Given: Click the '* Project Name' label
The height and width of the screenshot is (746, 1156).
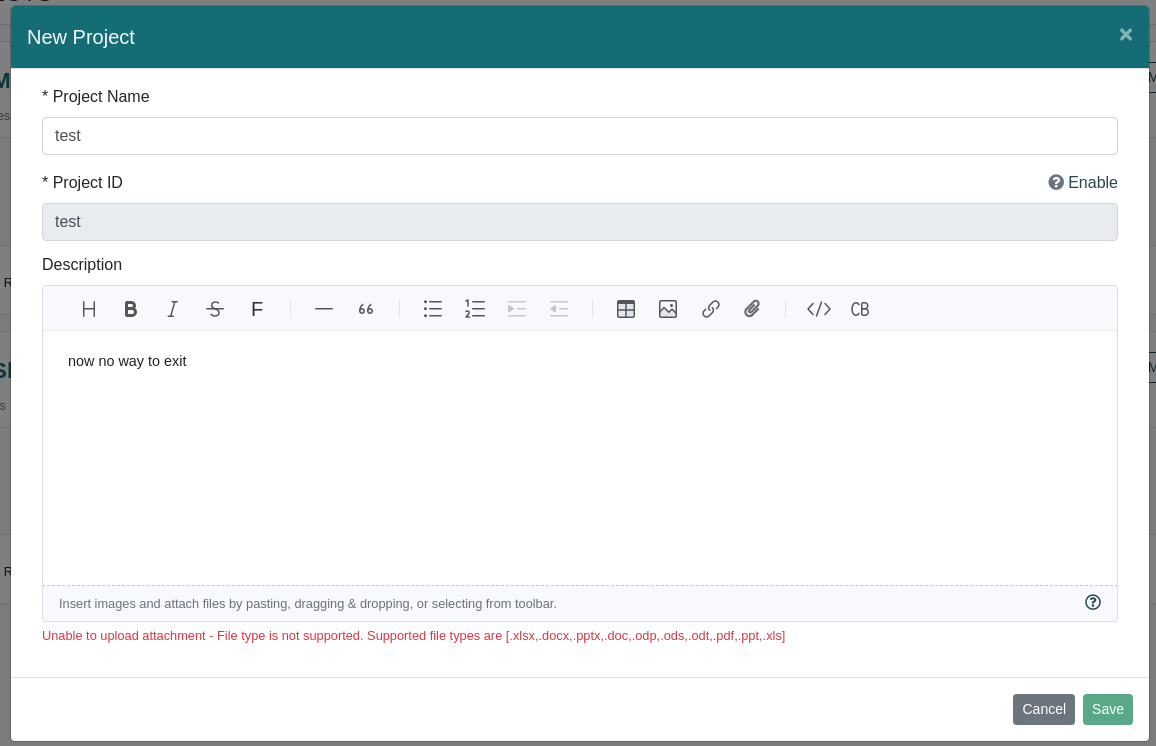Looking at the screenshot, I should click(x=96, y=97).
